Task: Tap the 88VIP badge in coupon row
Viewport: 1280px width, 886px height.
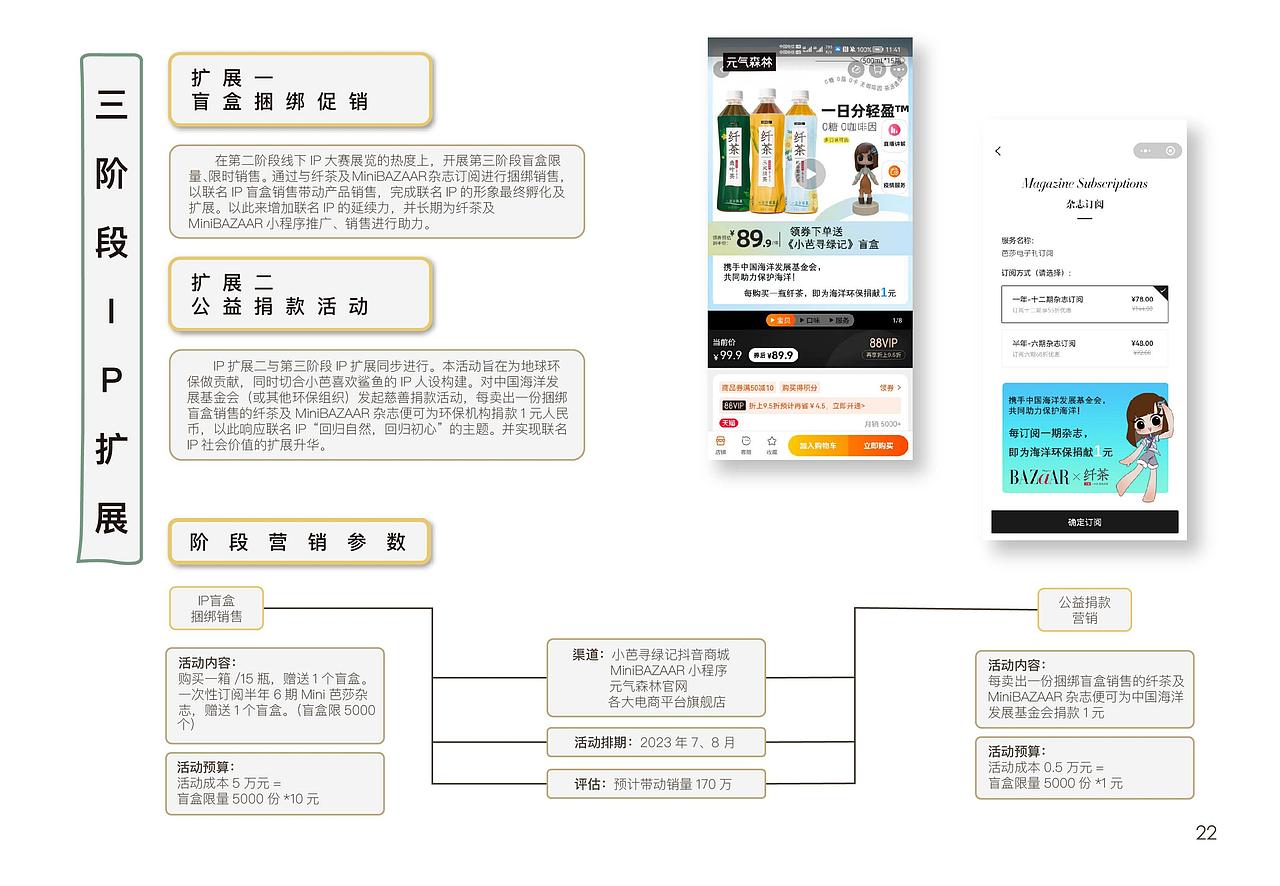Action: 733,406
